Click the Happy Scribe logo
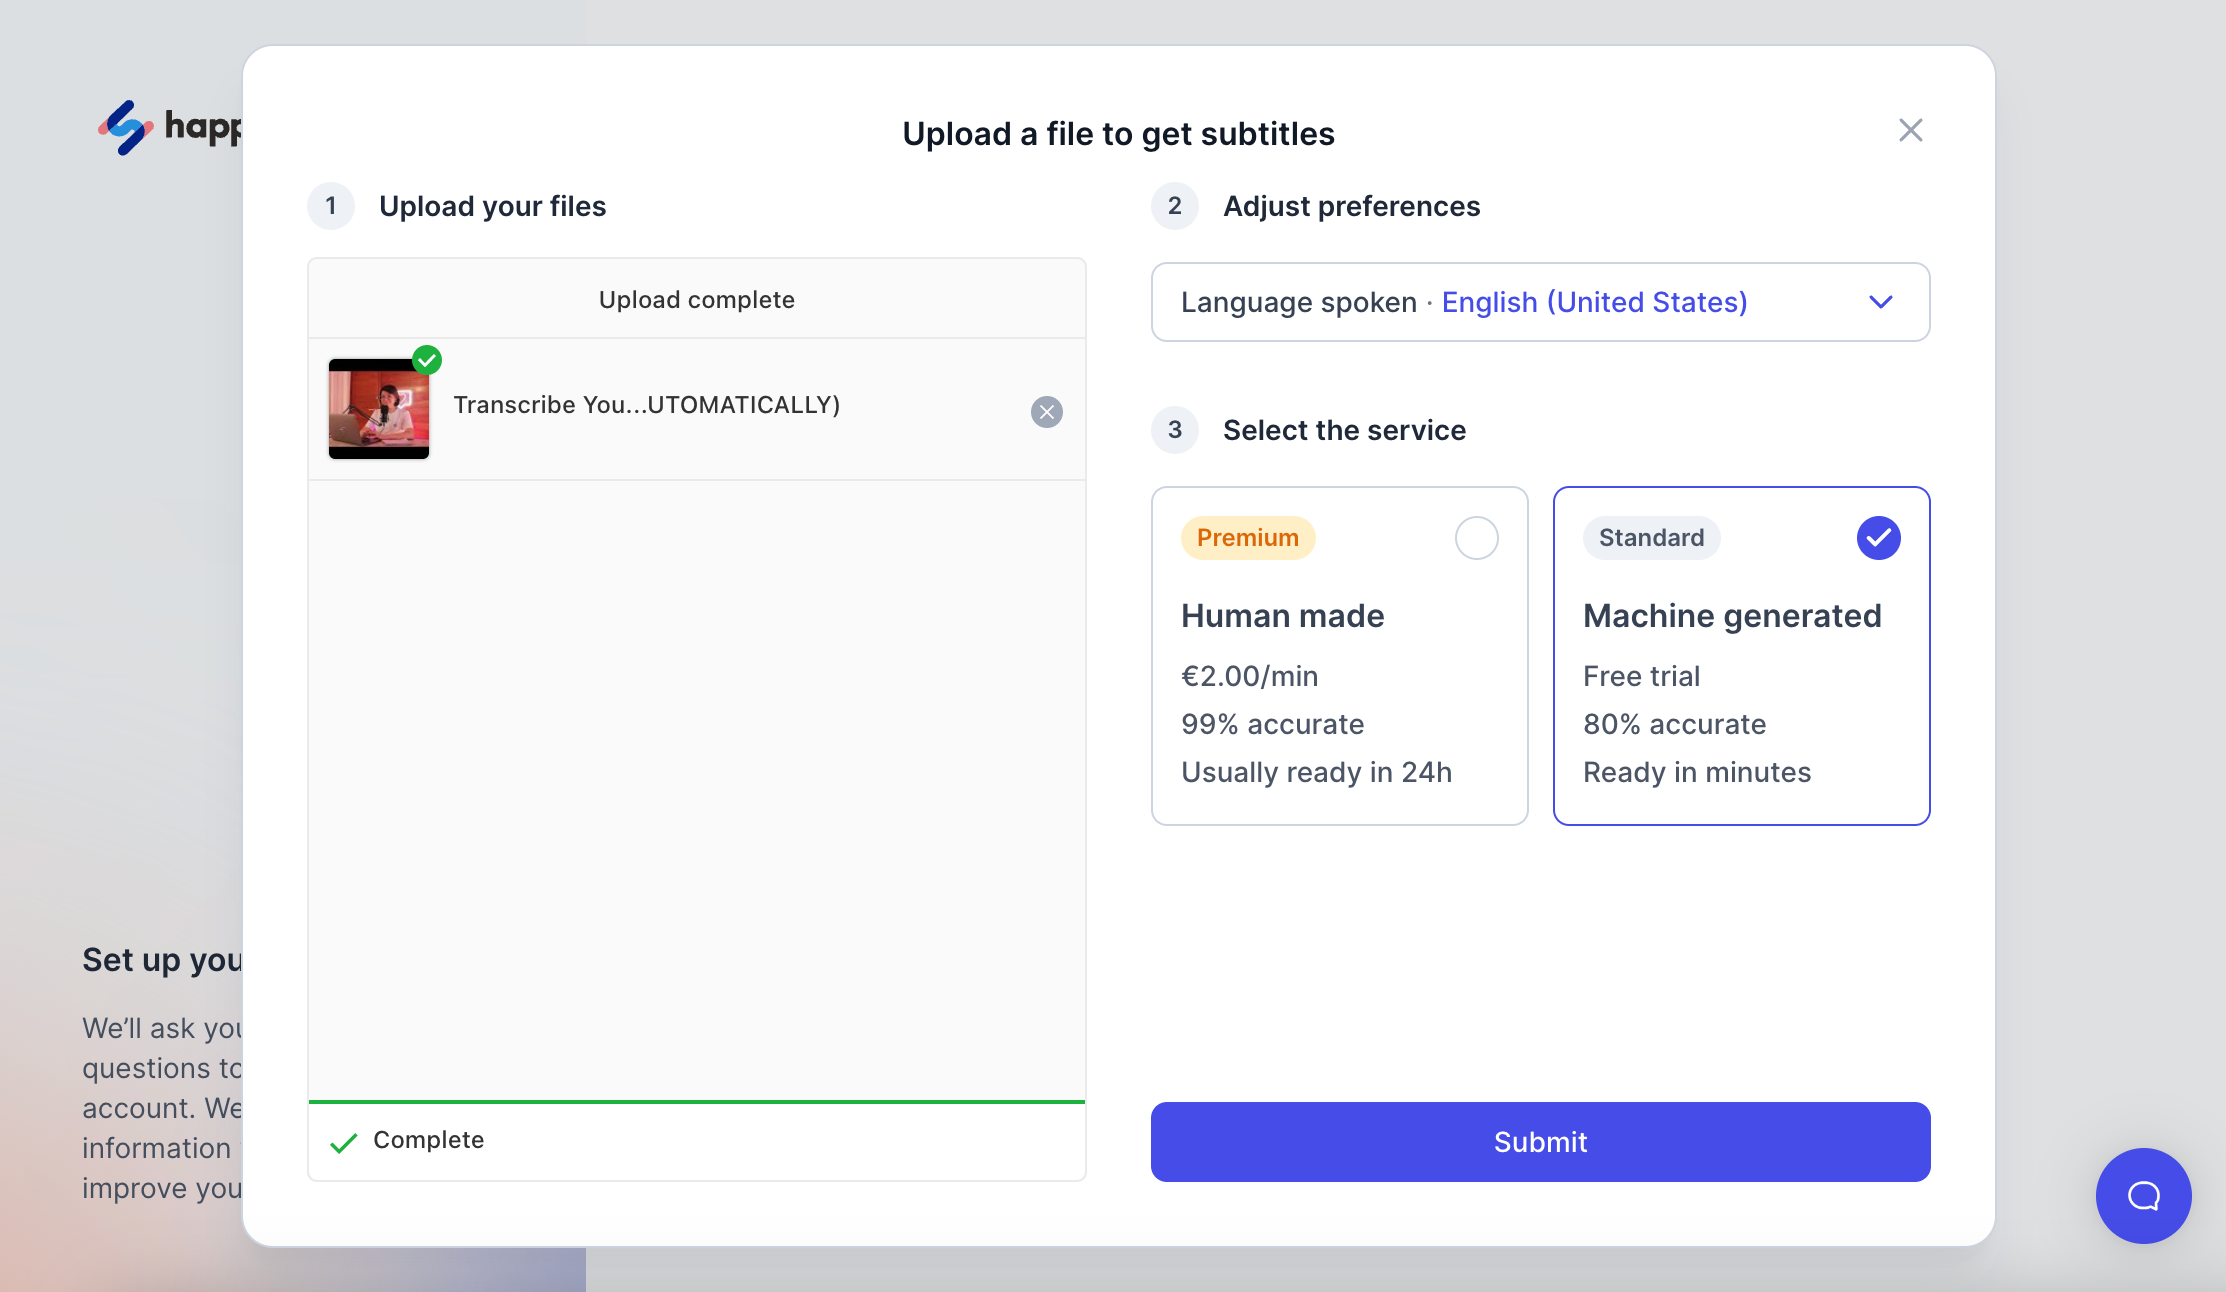 click(x=127, y=127)
